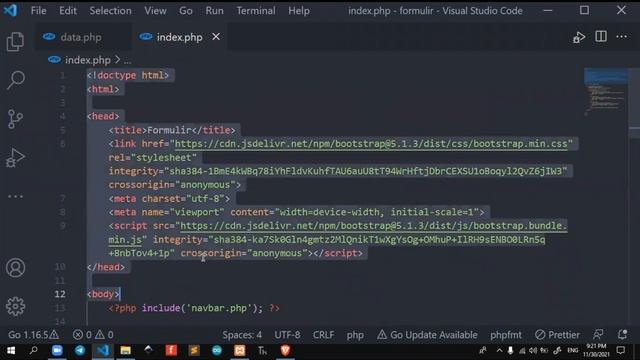Click the breadcrumb ellipsis after index.php
The image size is (640, 360).
click(127, 60)
